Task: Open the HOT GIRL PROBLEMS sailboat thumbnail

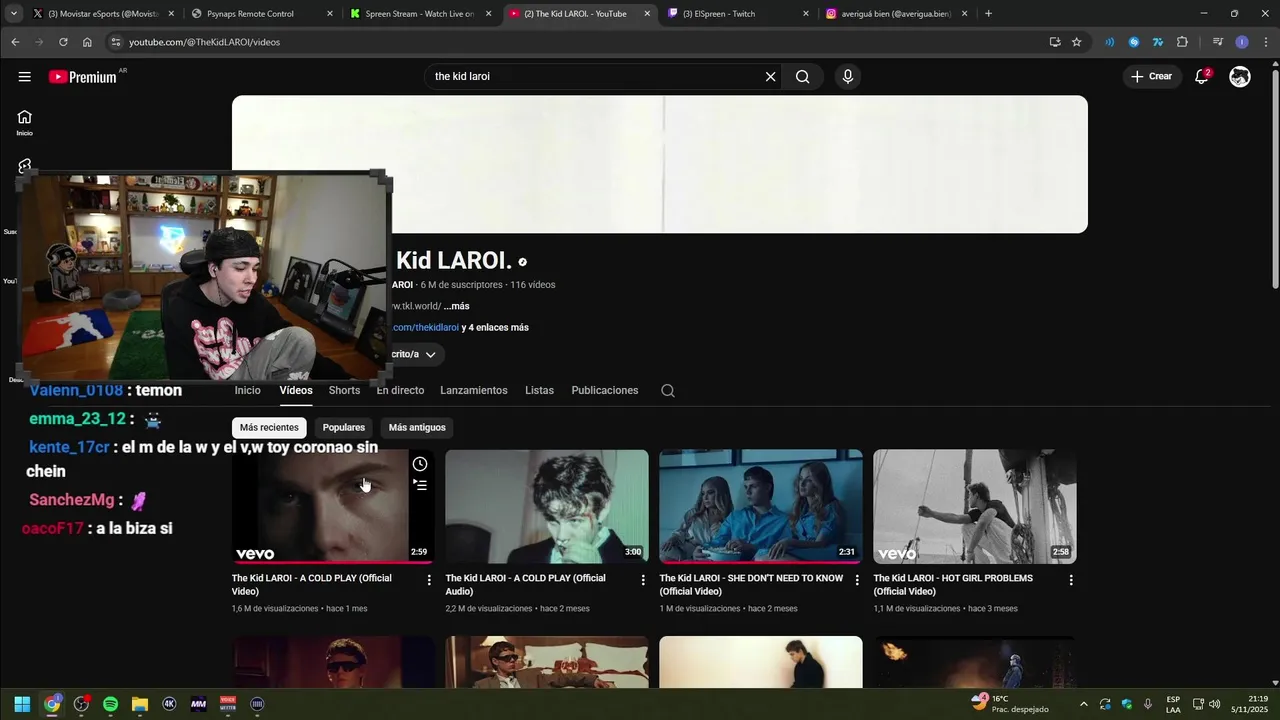Action: click(x=975, y=506)
